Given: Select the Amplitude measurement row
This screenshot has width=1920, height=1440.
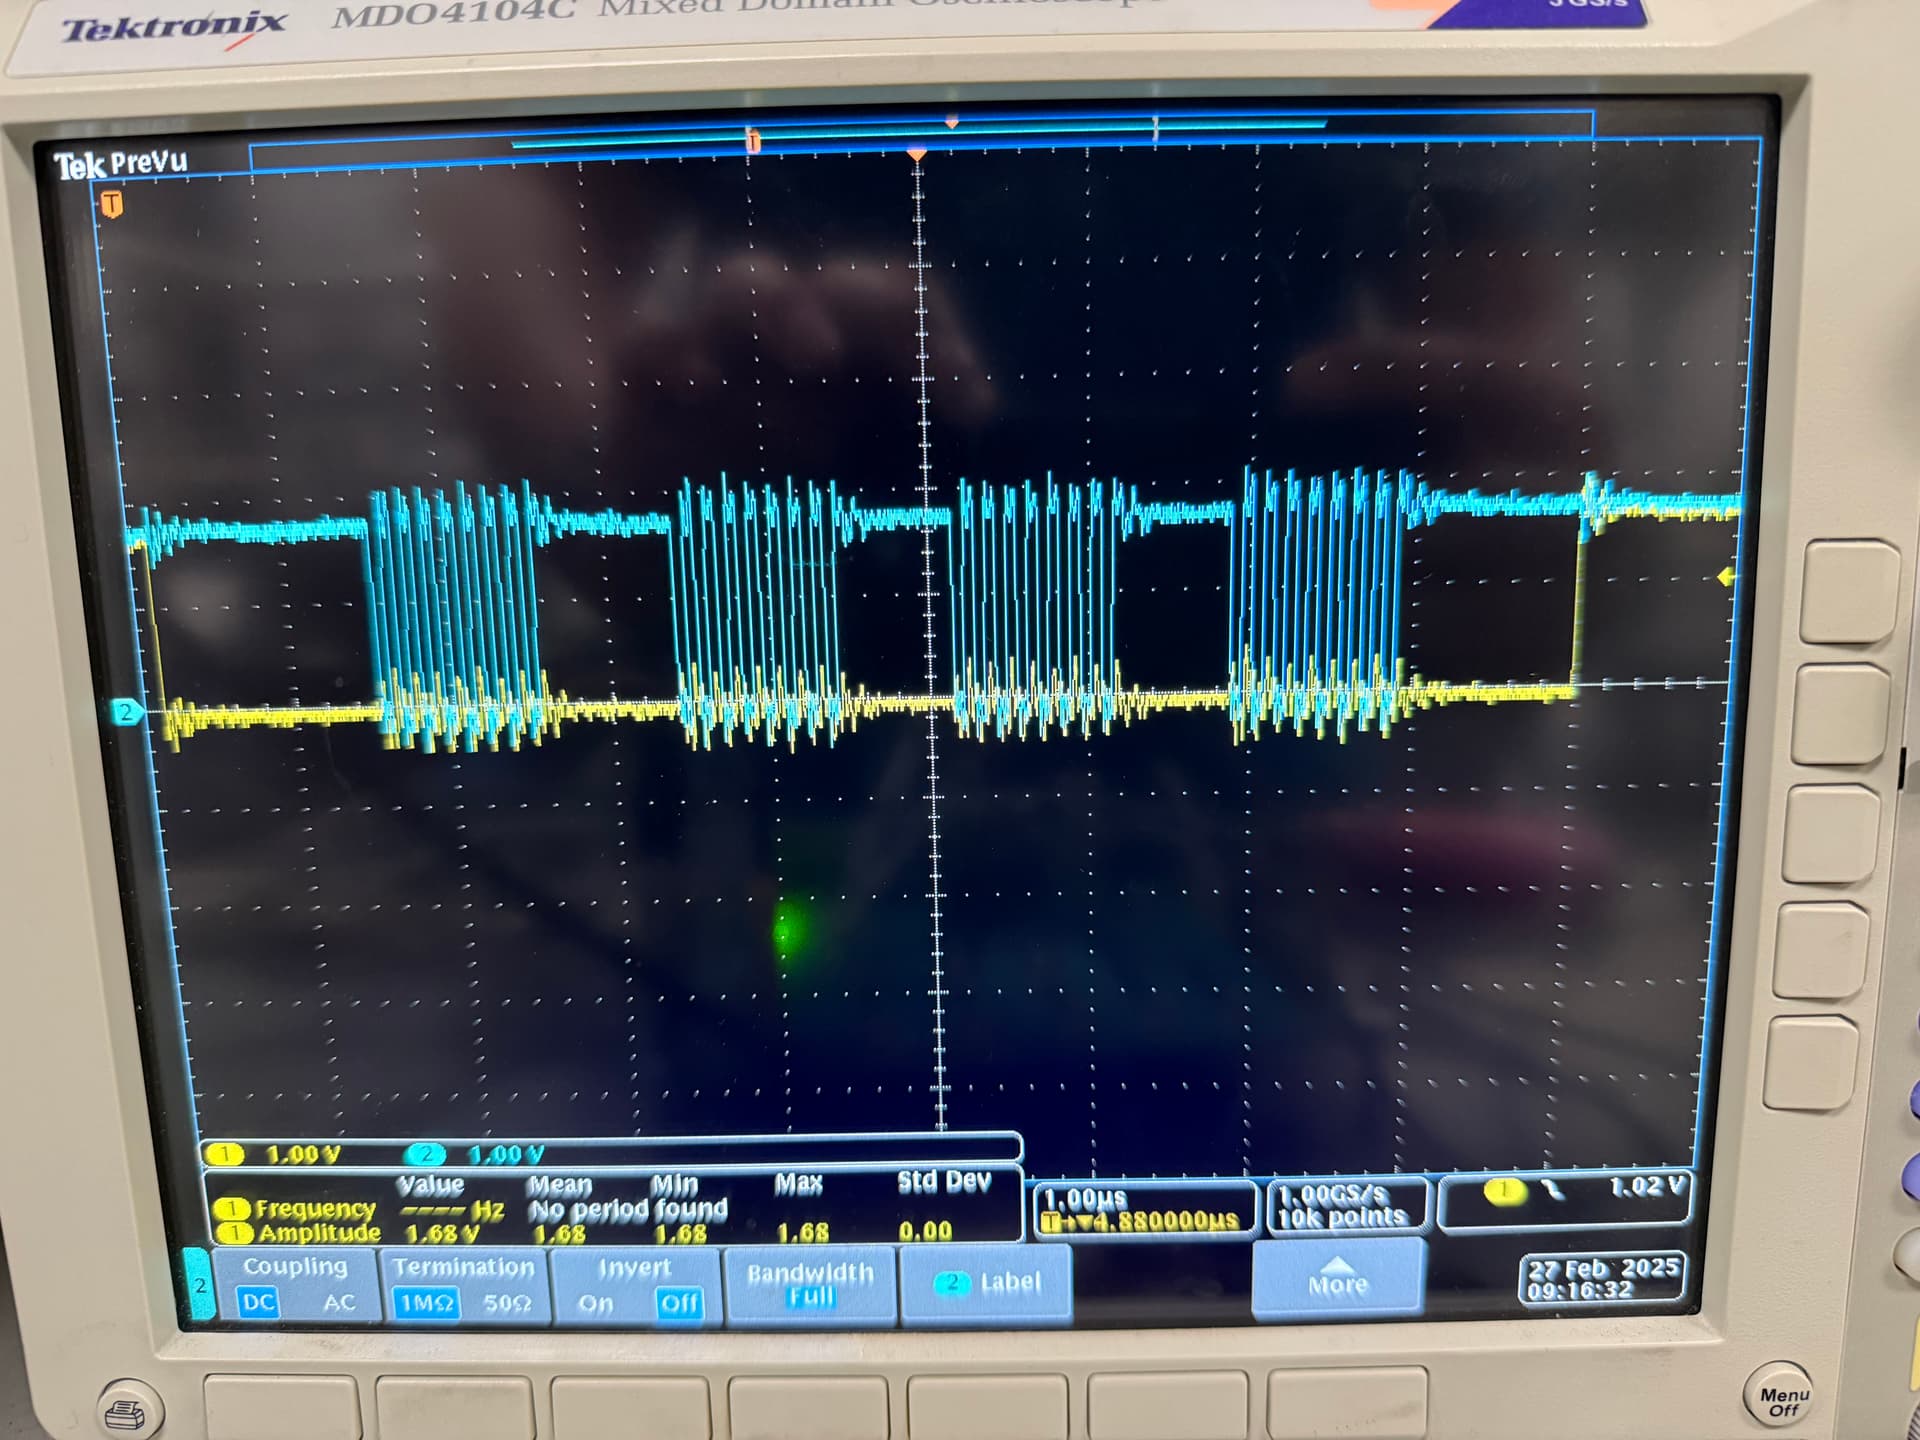Looking at the screenshot, I should click(318, 1233).
